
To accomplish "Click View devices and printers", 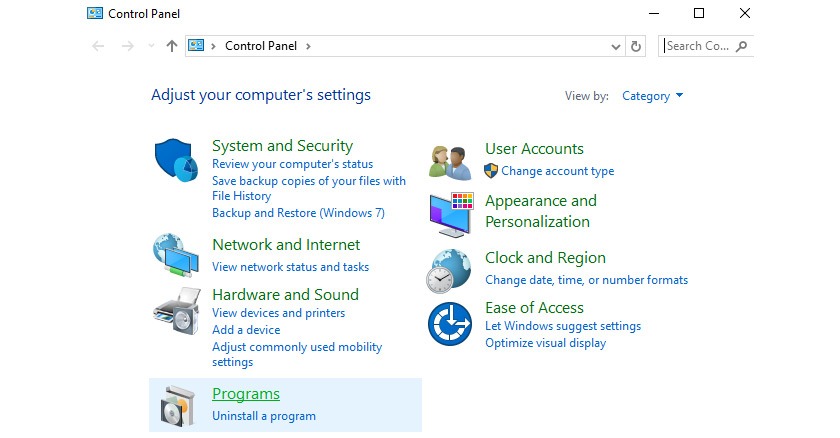I will (x=279, y=313).
